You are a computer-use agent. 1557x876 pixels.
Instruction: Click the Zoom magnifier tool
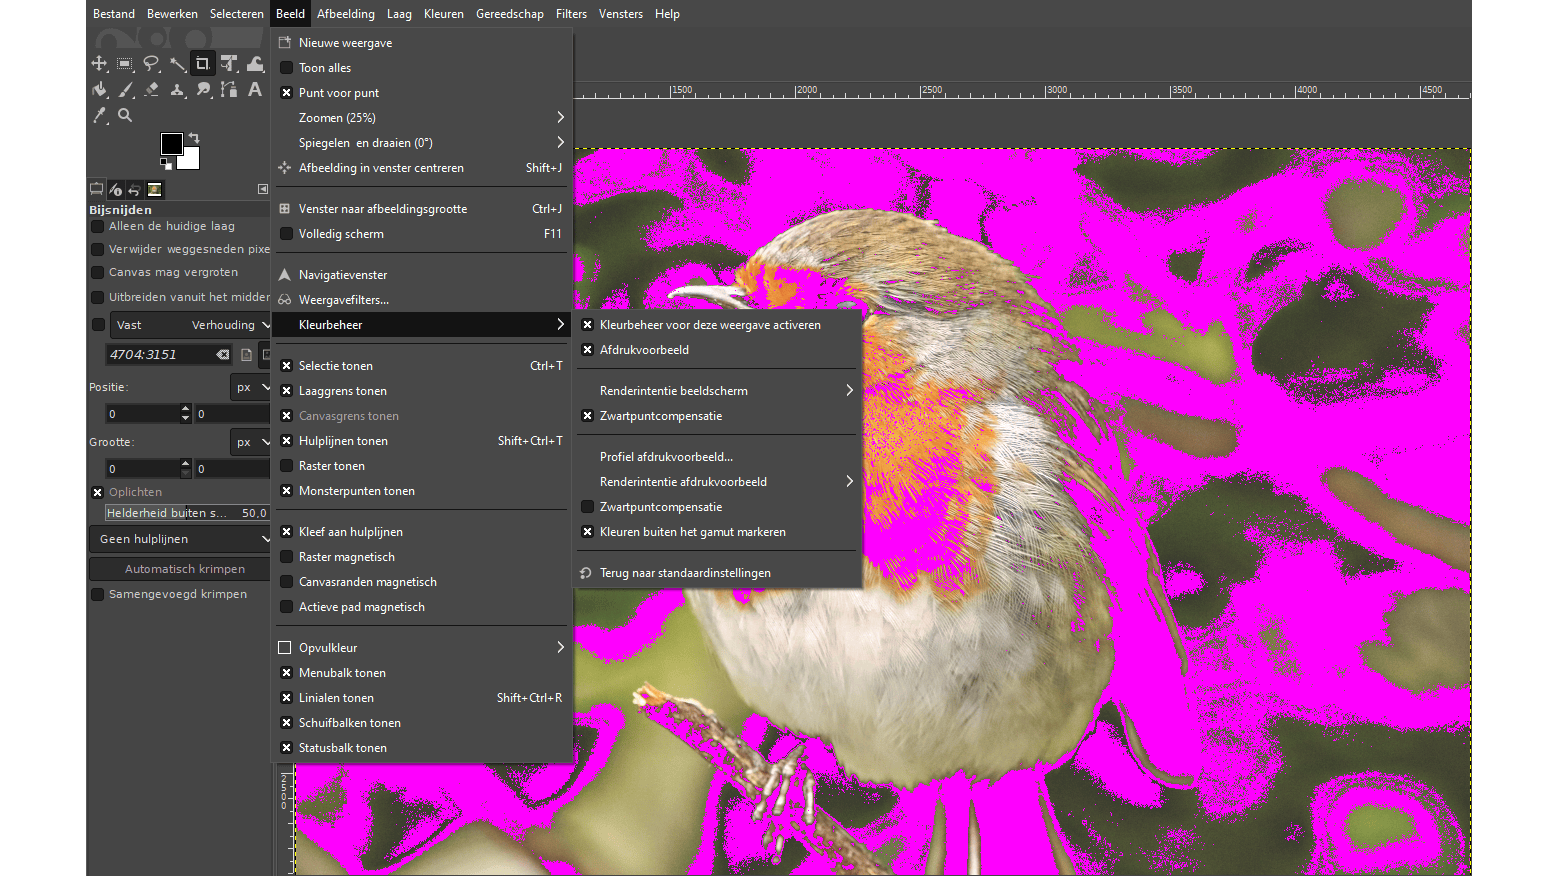coord(125,116)
